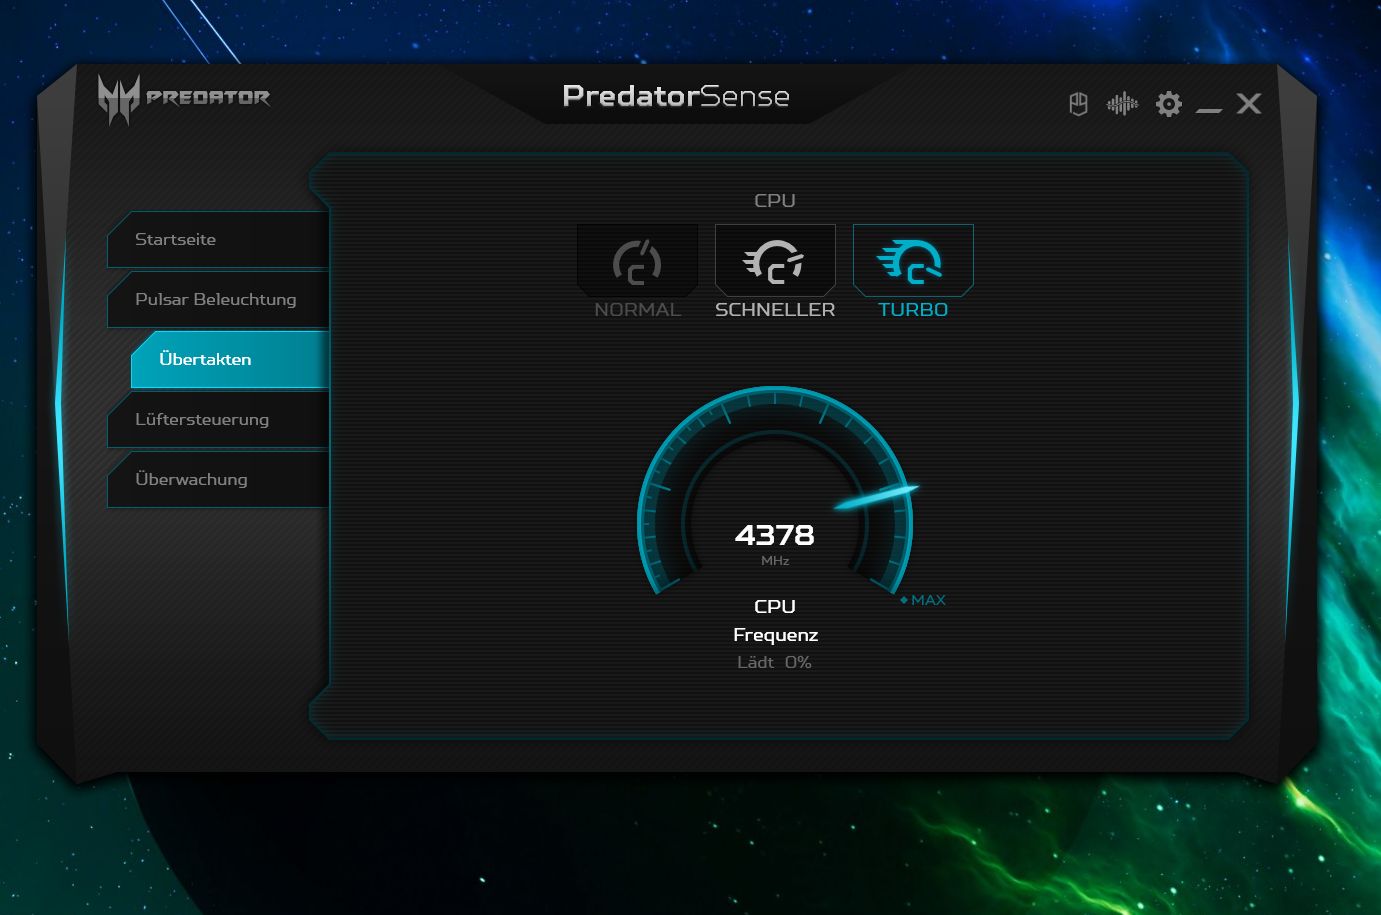The image size is (1381, 915).
Task: Click the PredatorSense title text
Action: coord(676,96)
